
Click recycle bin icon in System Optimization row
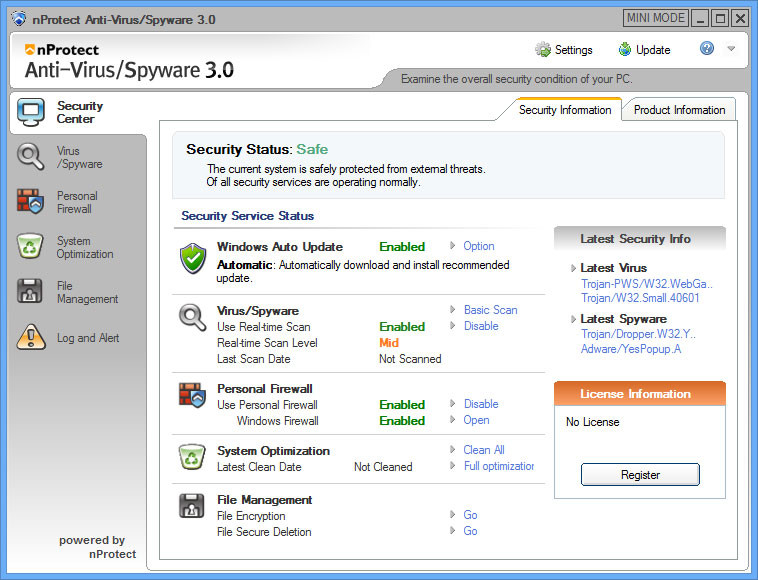[x=192, y=457]
